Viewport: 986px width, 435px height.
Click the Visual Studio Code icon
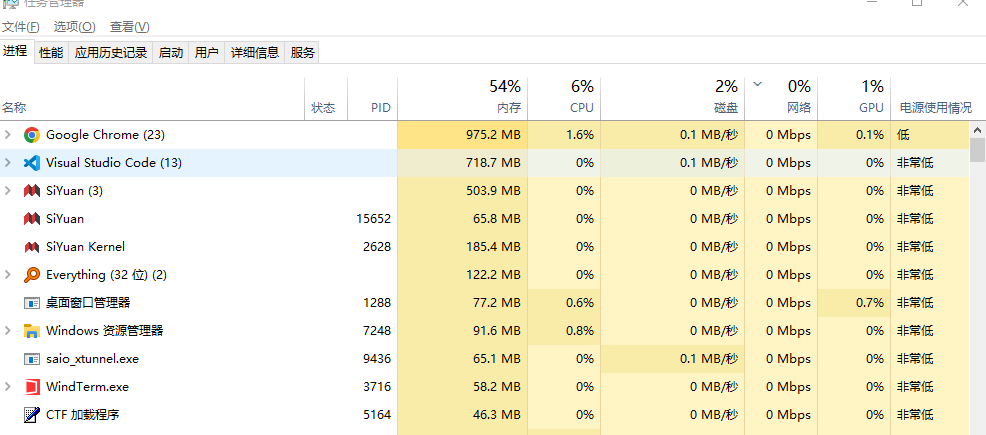31,163
